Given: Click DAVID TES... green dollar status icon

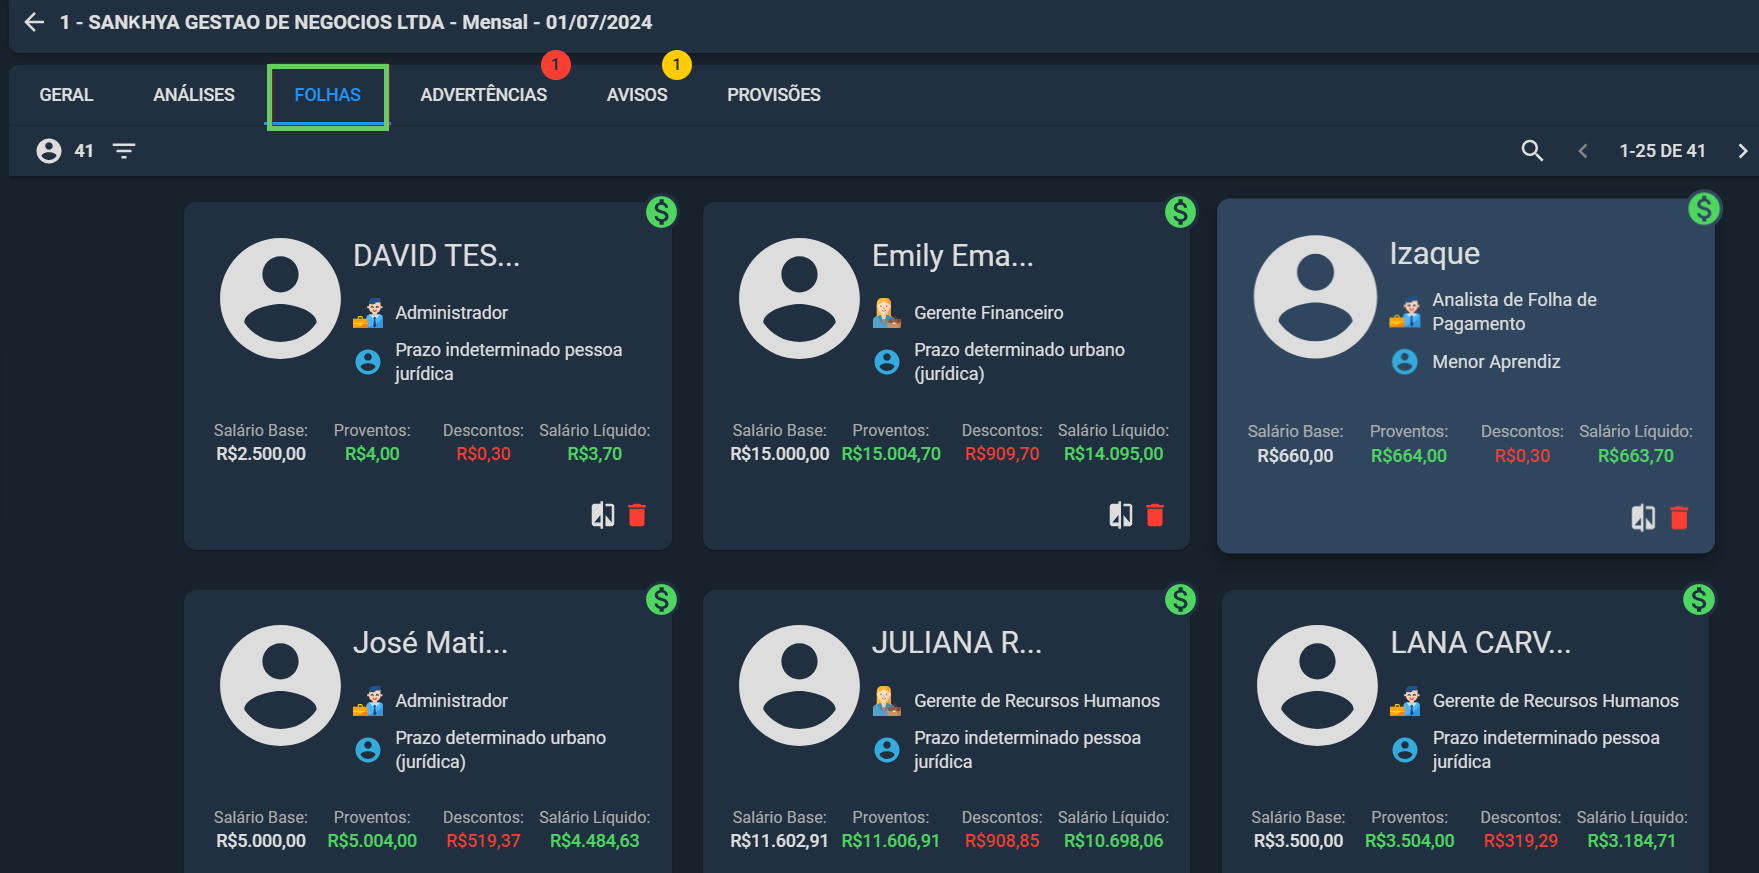Looking at the screenshot, I should (x=661, y=212).
